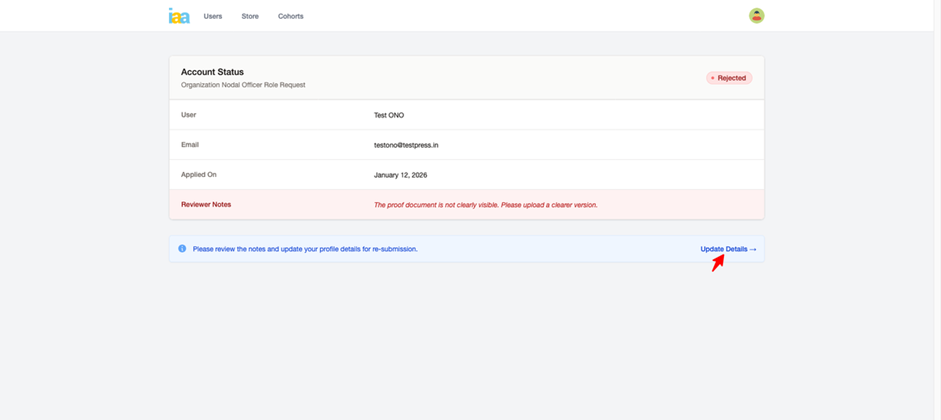941x420 pixels.
Task: Click the Test ONO user name value
Action: pos(389,115)
